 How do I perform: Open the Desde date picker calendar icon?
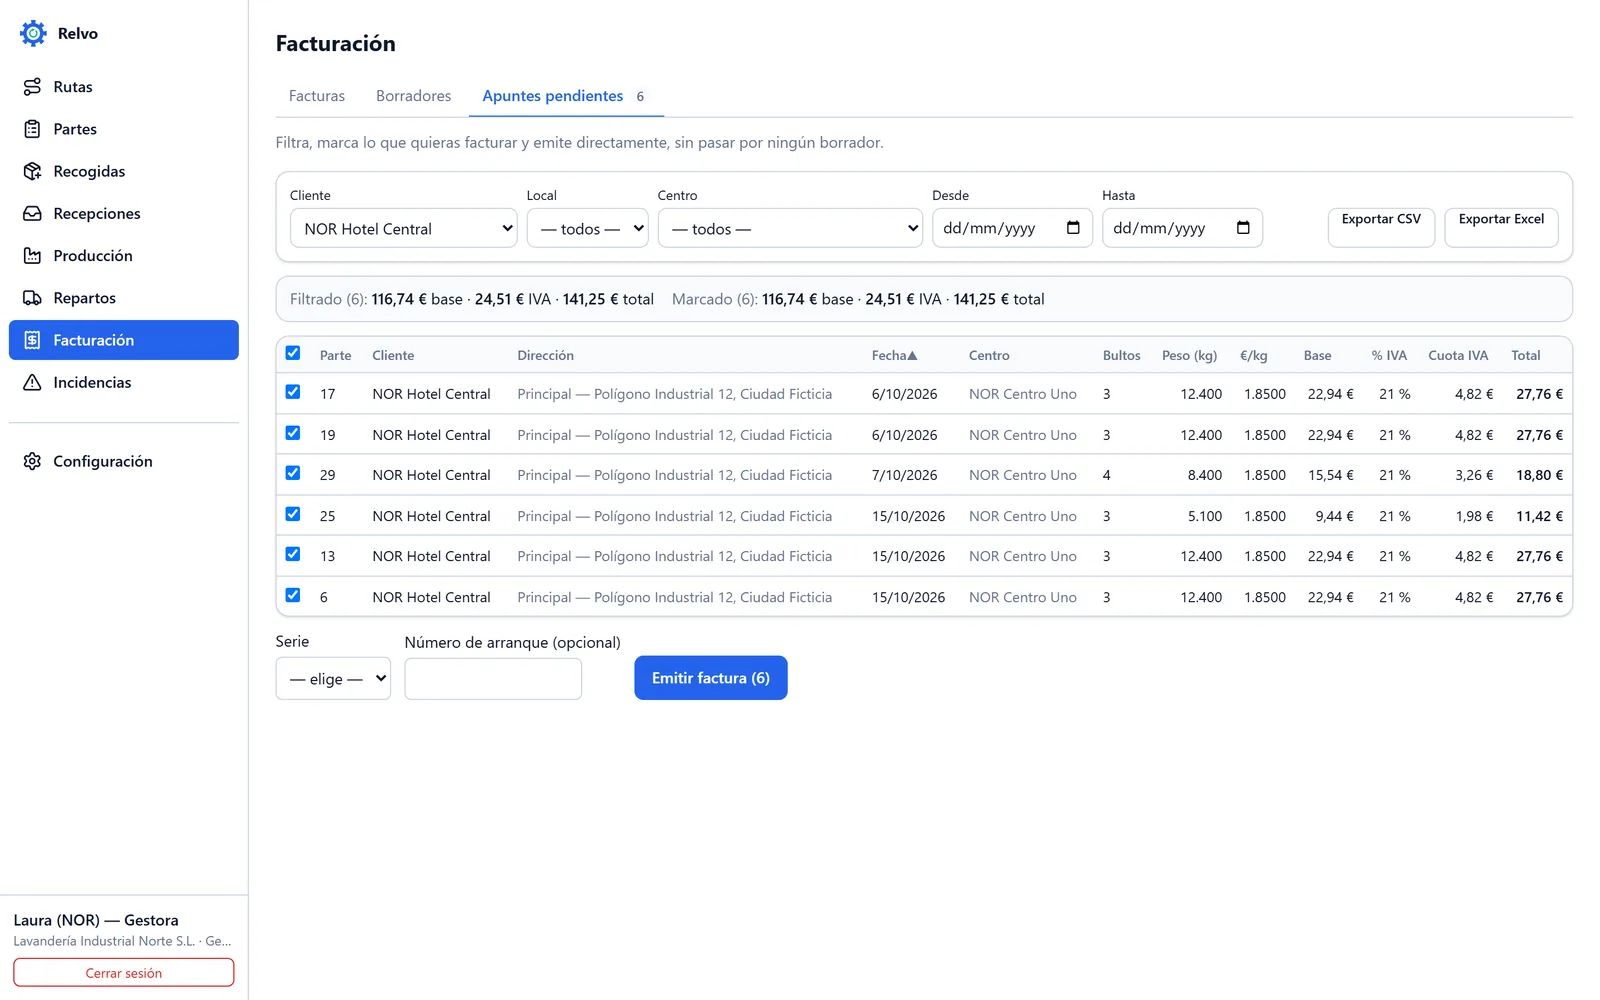pos(1073,227)
